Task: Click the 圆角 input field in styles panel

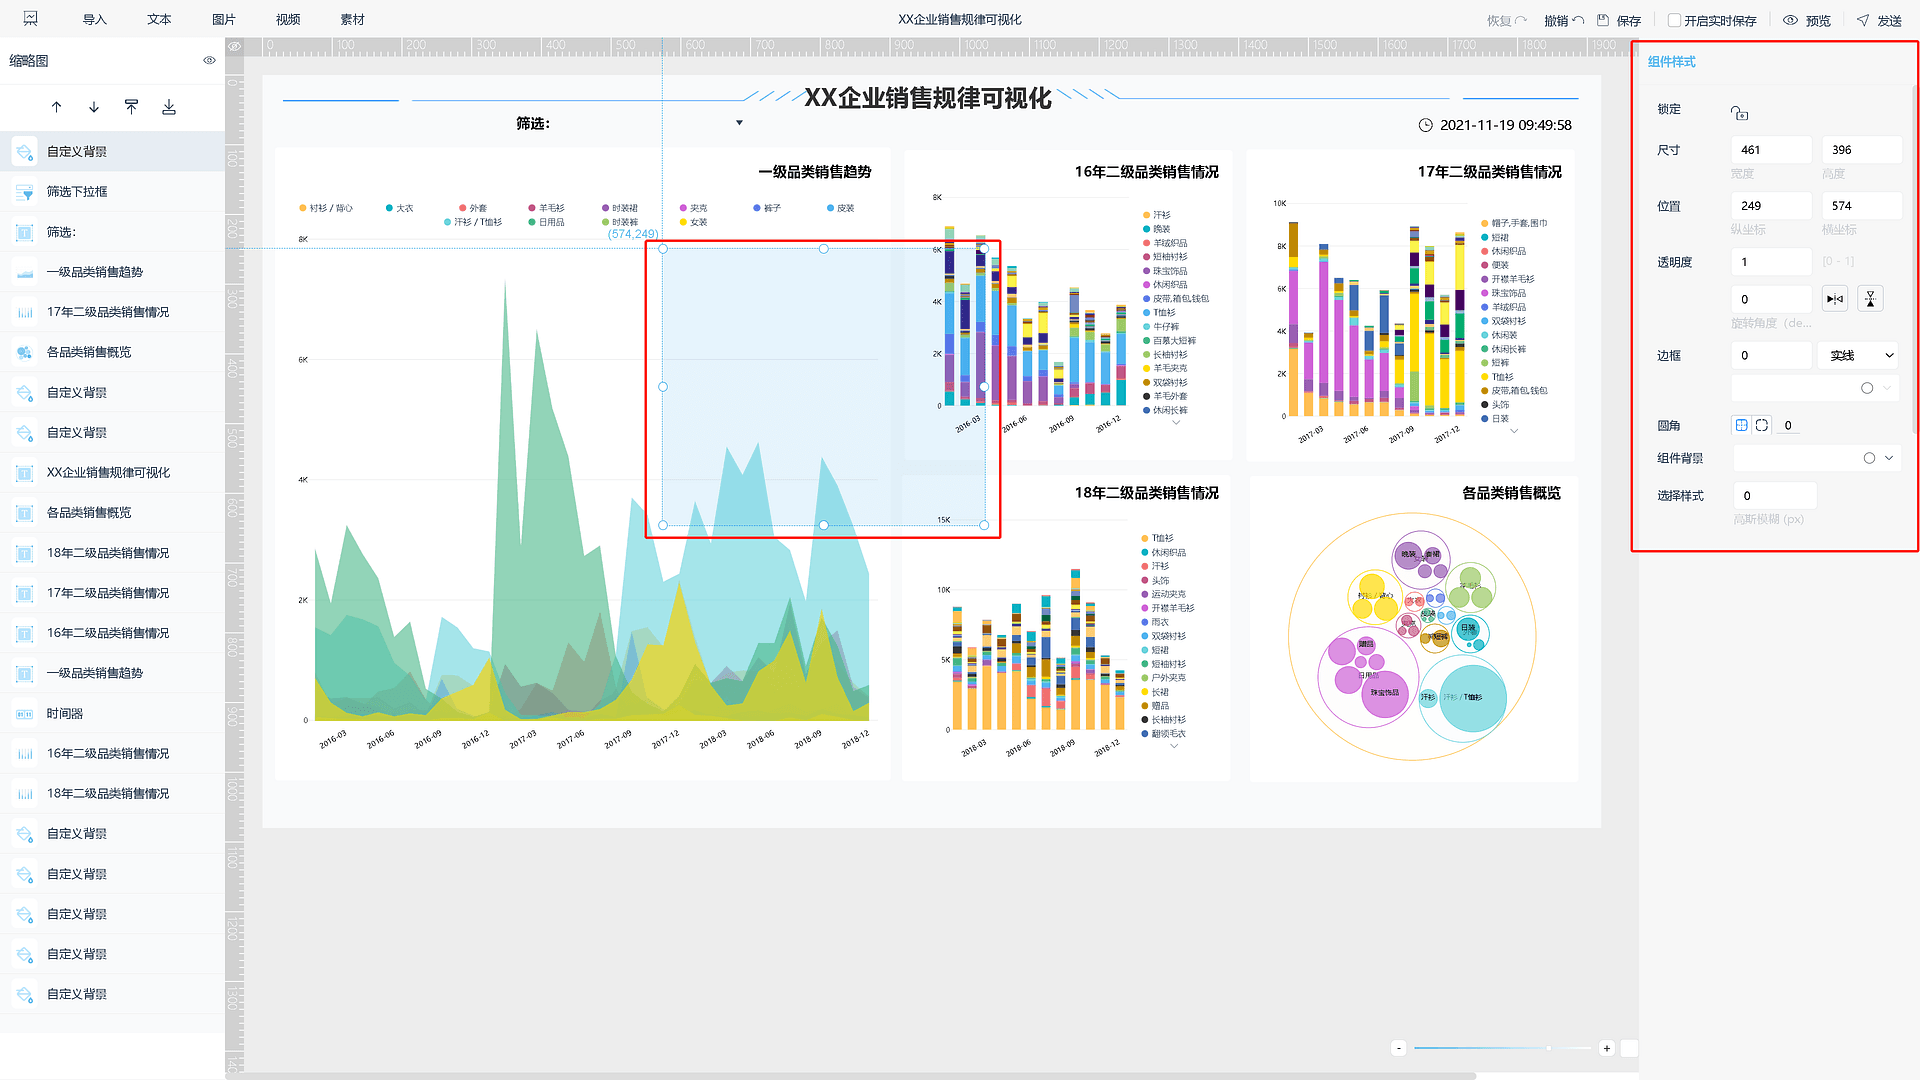Action: point(1797,425)
